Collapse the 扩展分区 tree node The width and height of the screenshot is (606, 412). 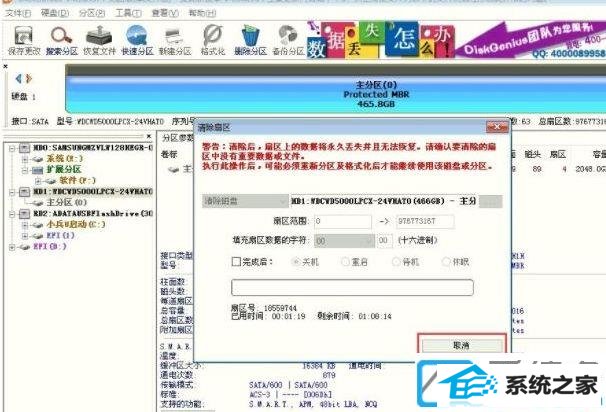pyautogui.click(x=25, y=170)
